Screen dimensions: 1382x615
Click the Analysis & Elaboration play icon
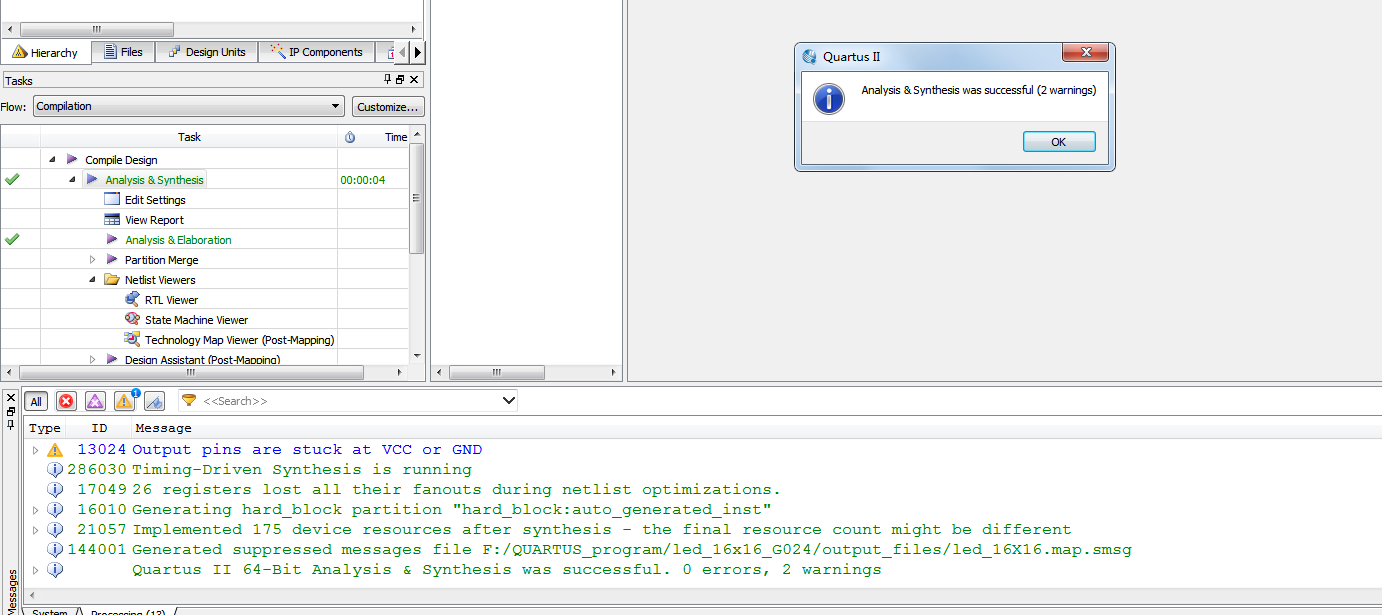112,239
